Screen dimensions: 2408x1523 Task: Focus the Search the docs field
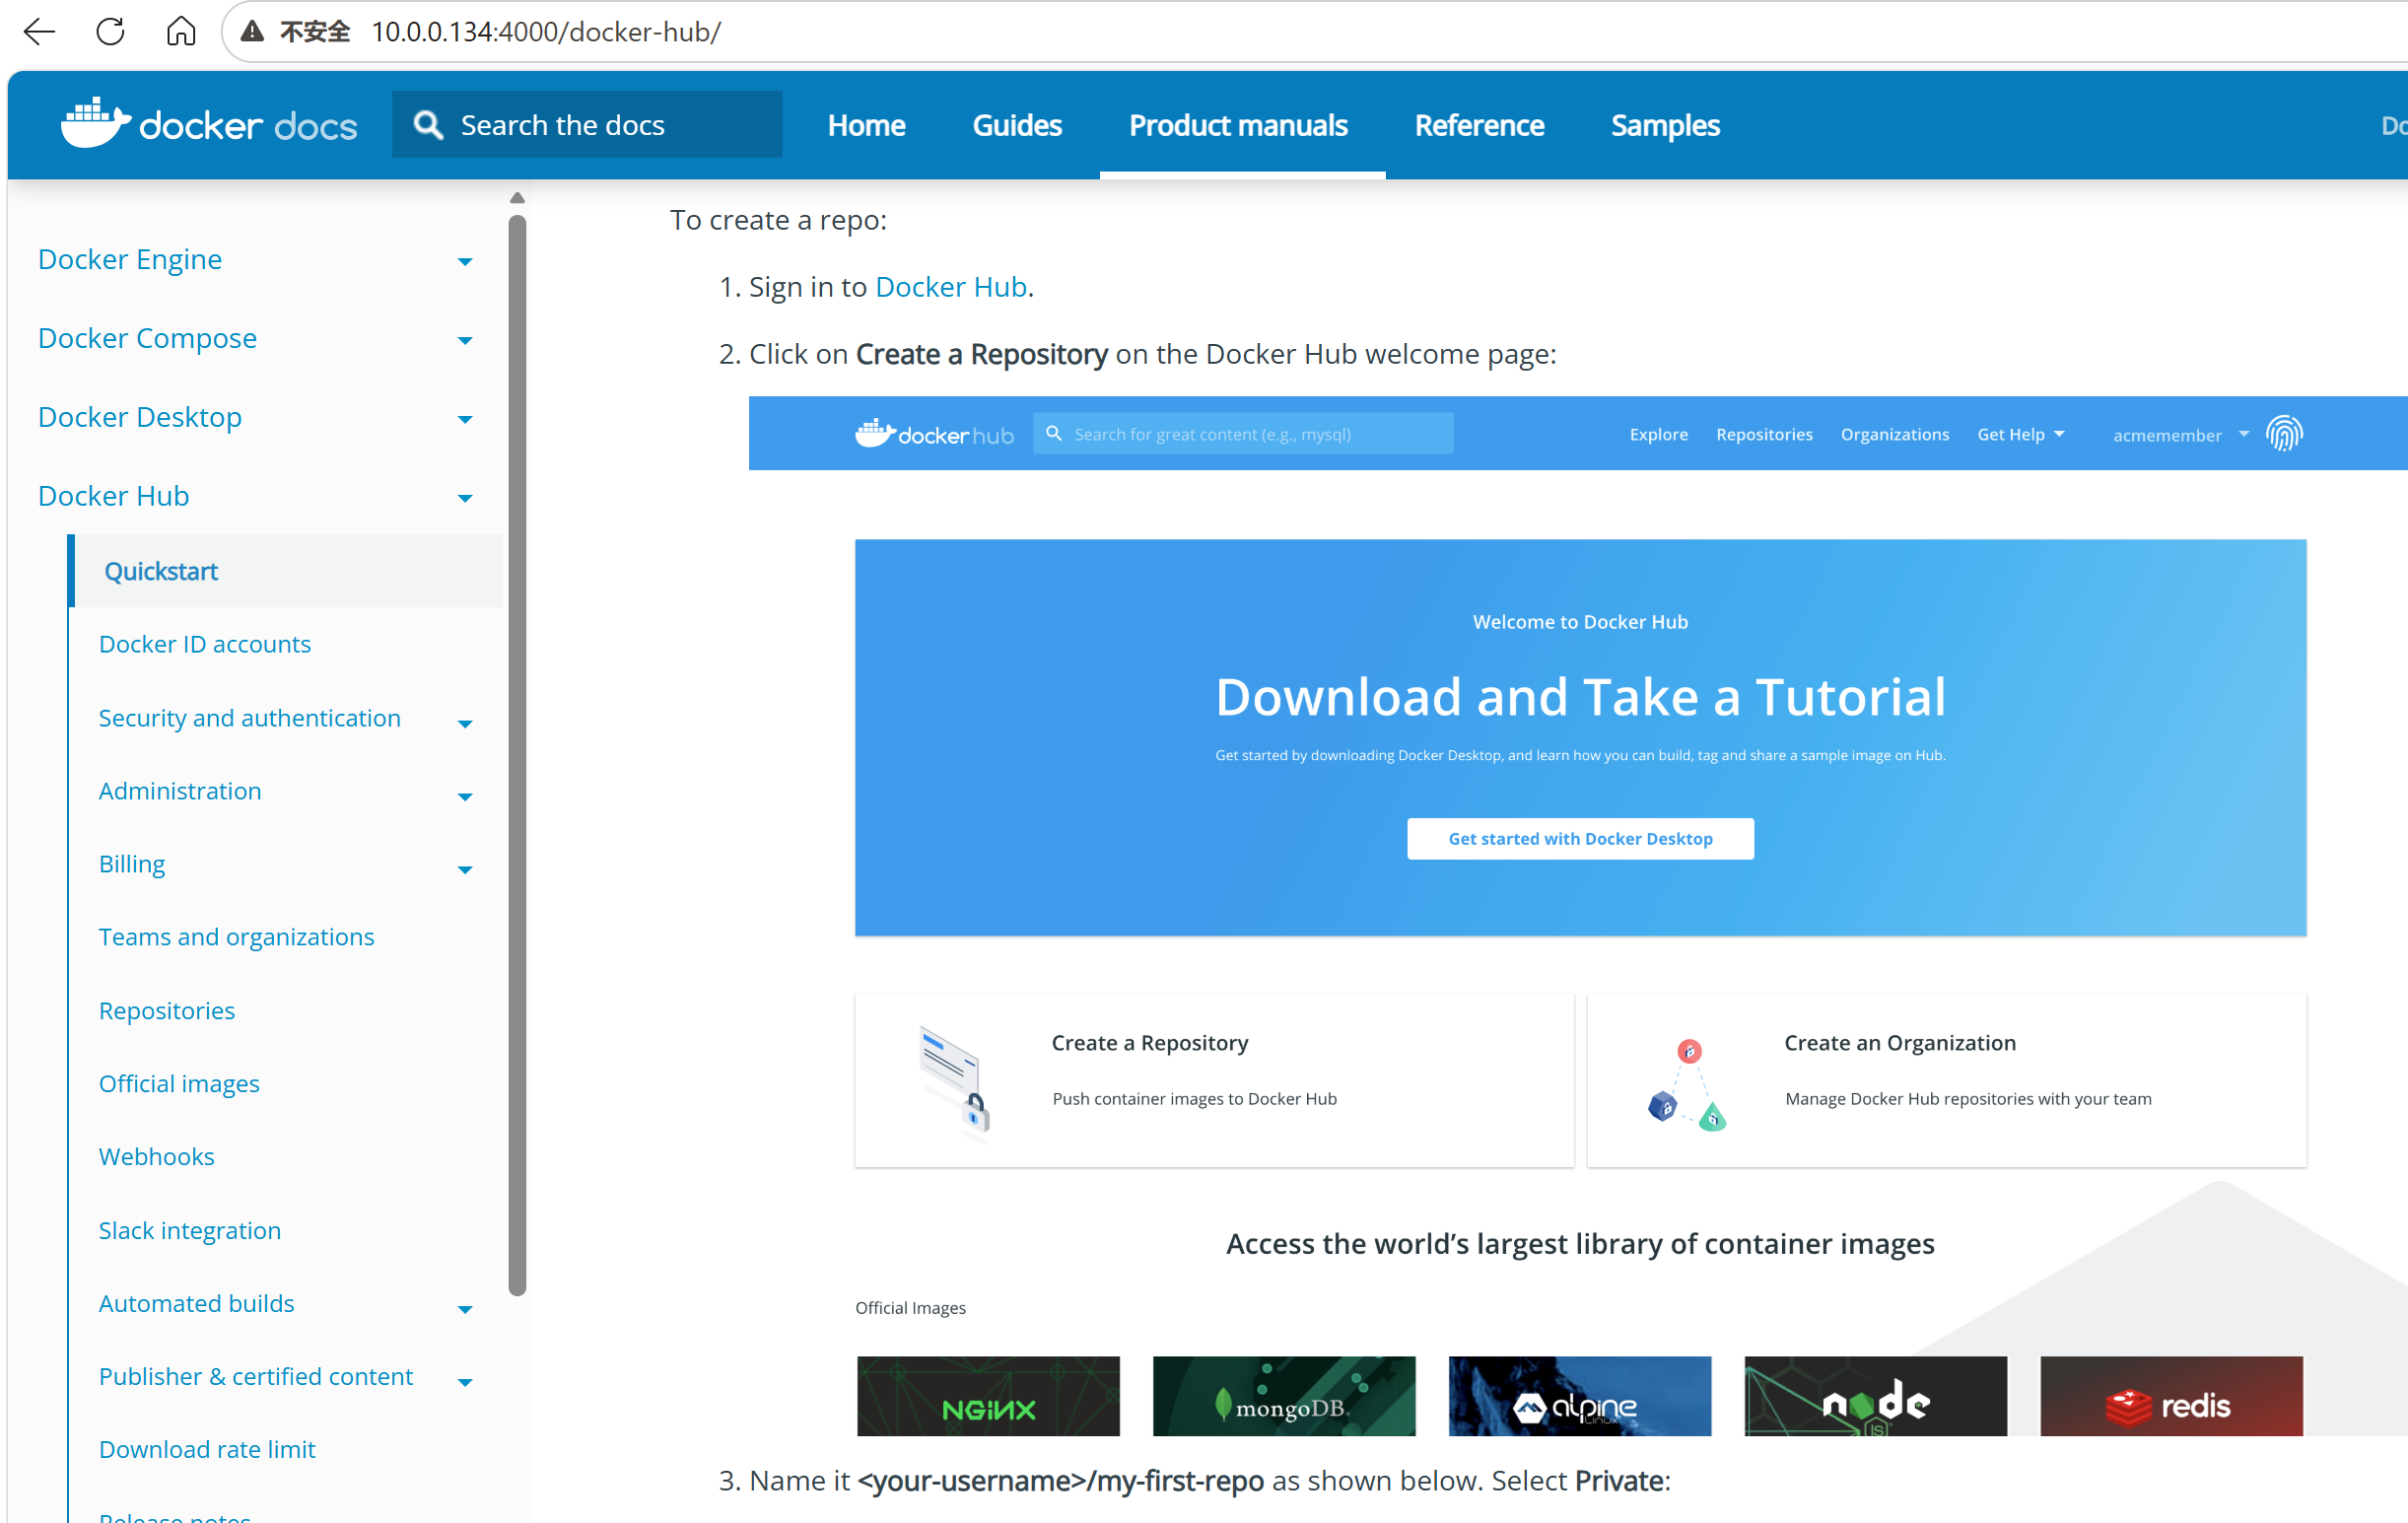(587, 125)
